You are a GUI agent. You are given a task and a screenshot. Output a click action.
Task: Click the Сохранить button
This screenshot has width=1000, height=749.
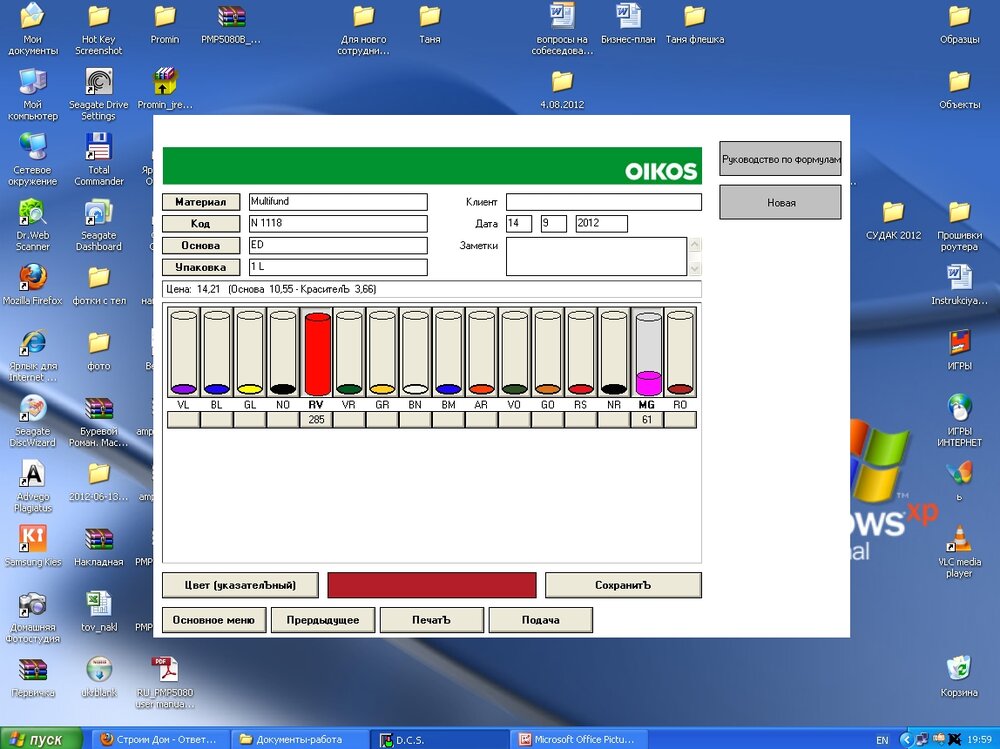click(x=622, y=585)
